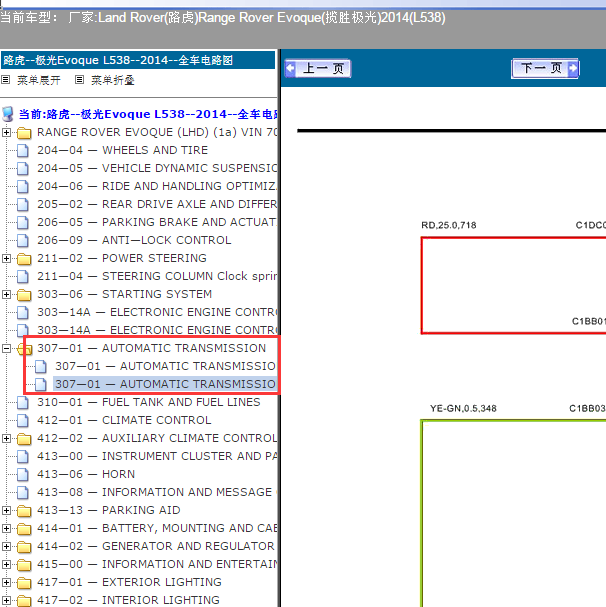Click connector label C1BB01 in diagram

point(589,321)
